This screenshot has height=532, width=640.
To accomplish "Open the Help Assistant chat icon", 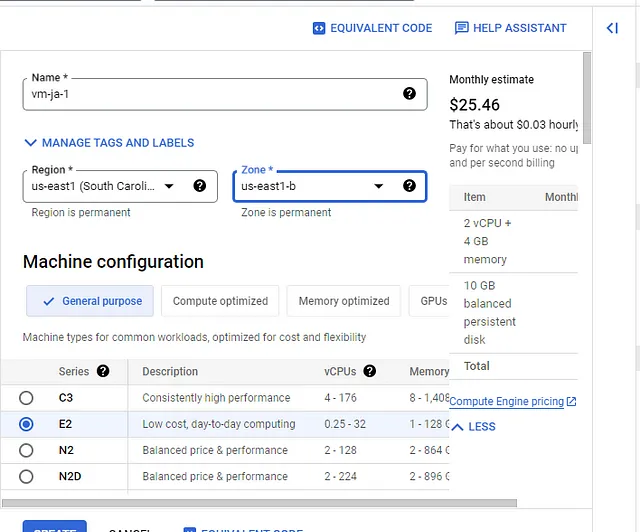I will [462, 28].
